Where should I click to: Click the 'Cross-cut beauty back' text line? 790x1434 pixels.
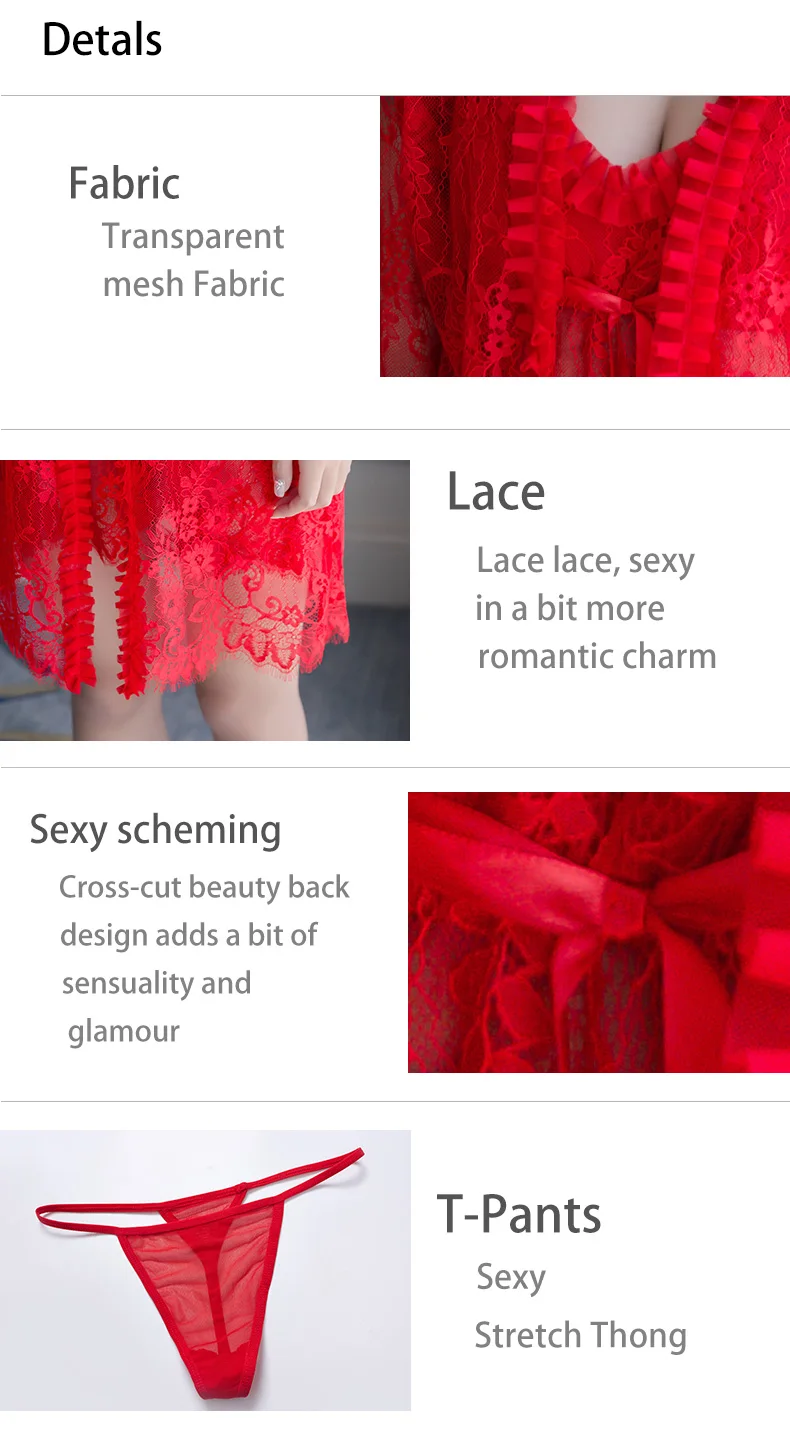(204, 887)
